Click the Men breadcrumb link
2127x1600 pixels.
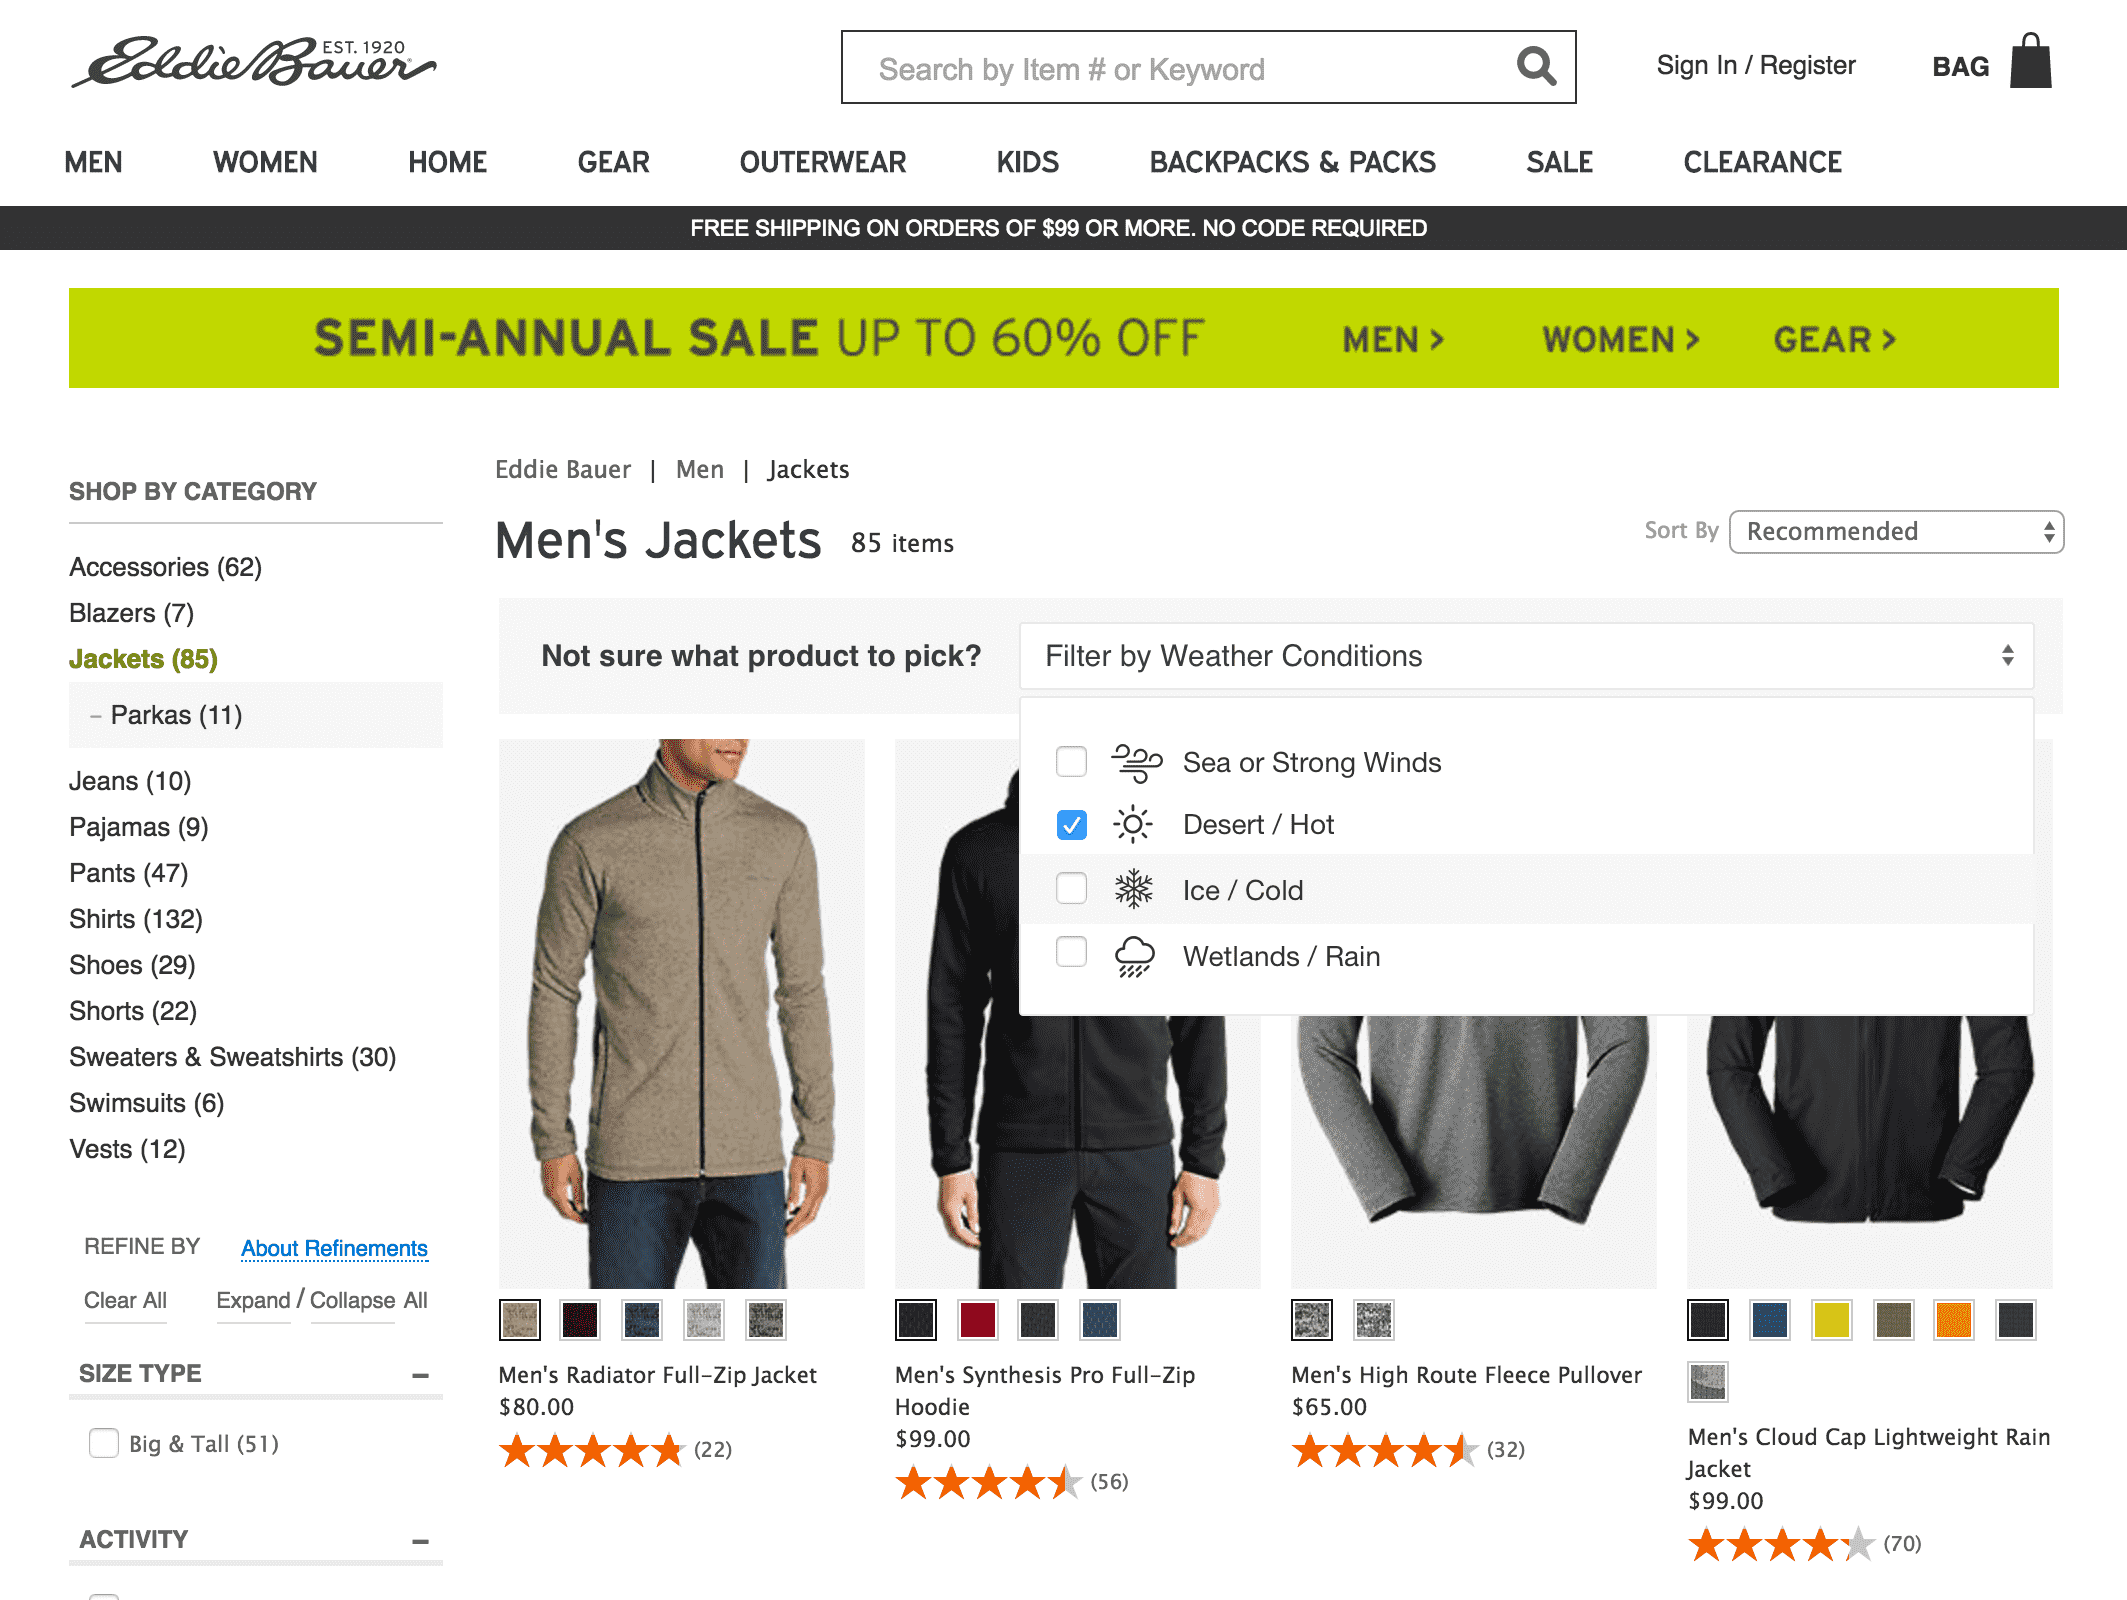(699, 469)
